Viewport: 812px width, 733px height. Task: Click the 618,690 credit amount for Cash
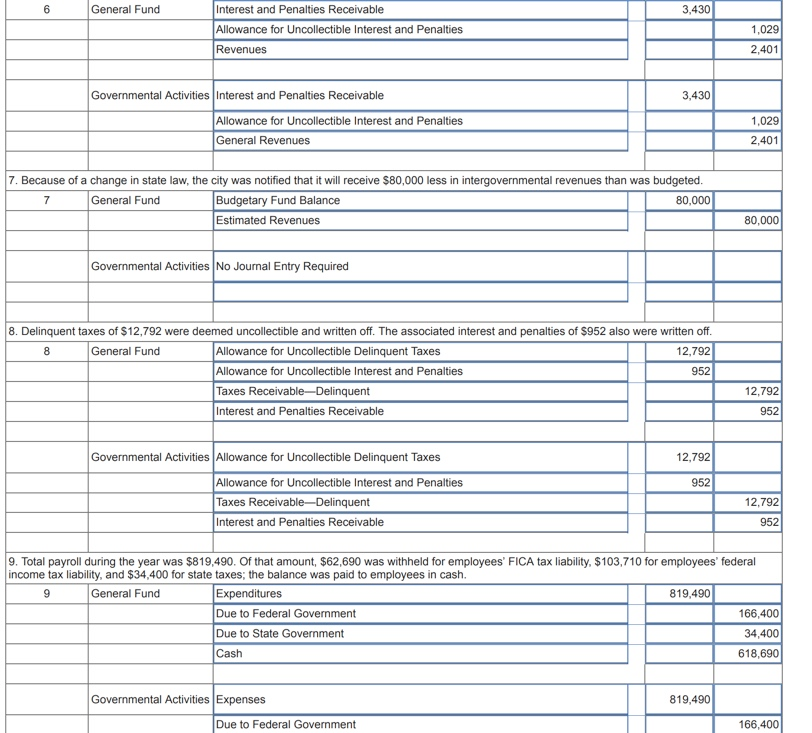(x=747, y=654)
